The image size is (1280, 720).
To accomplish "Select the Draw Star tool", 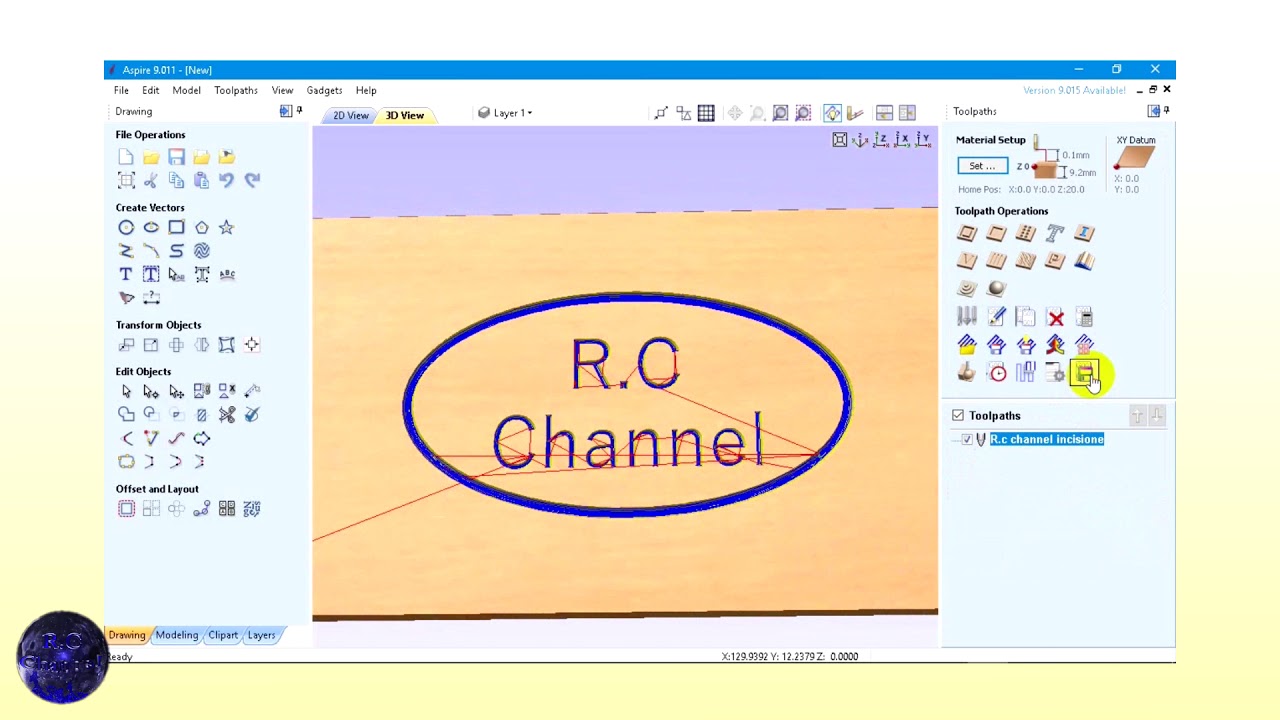I will tap(227, 228).
